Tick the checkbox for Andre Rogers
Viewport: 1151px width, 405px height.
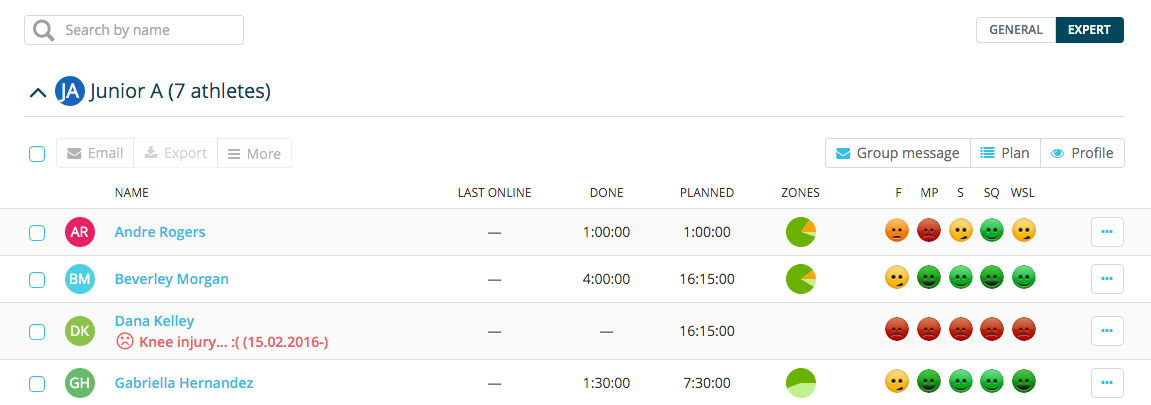37,233
